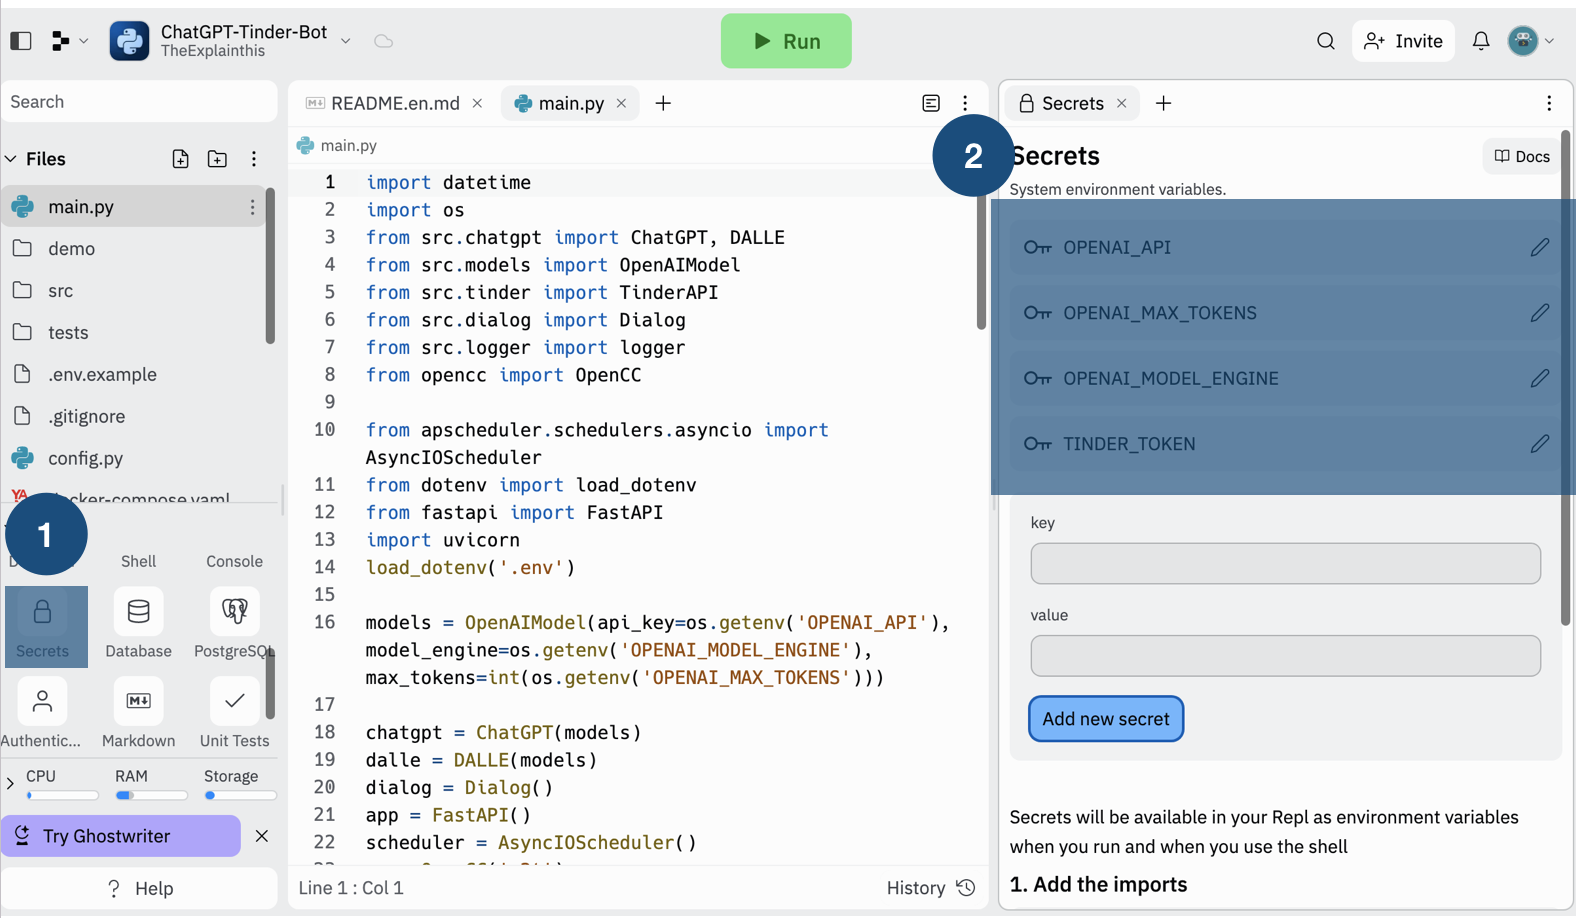Open the Markdown tool
Viewport: 1576px width, 918px height.
coord(138,714)
